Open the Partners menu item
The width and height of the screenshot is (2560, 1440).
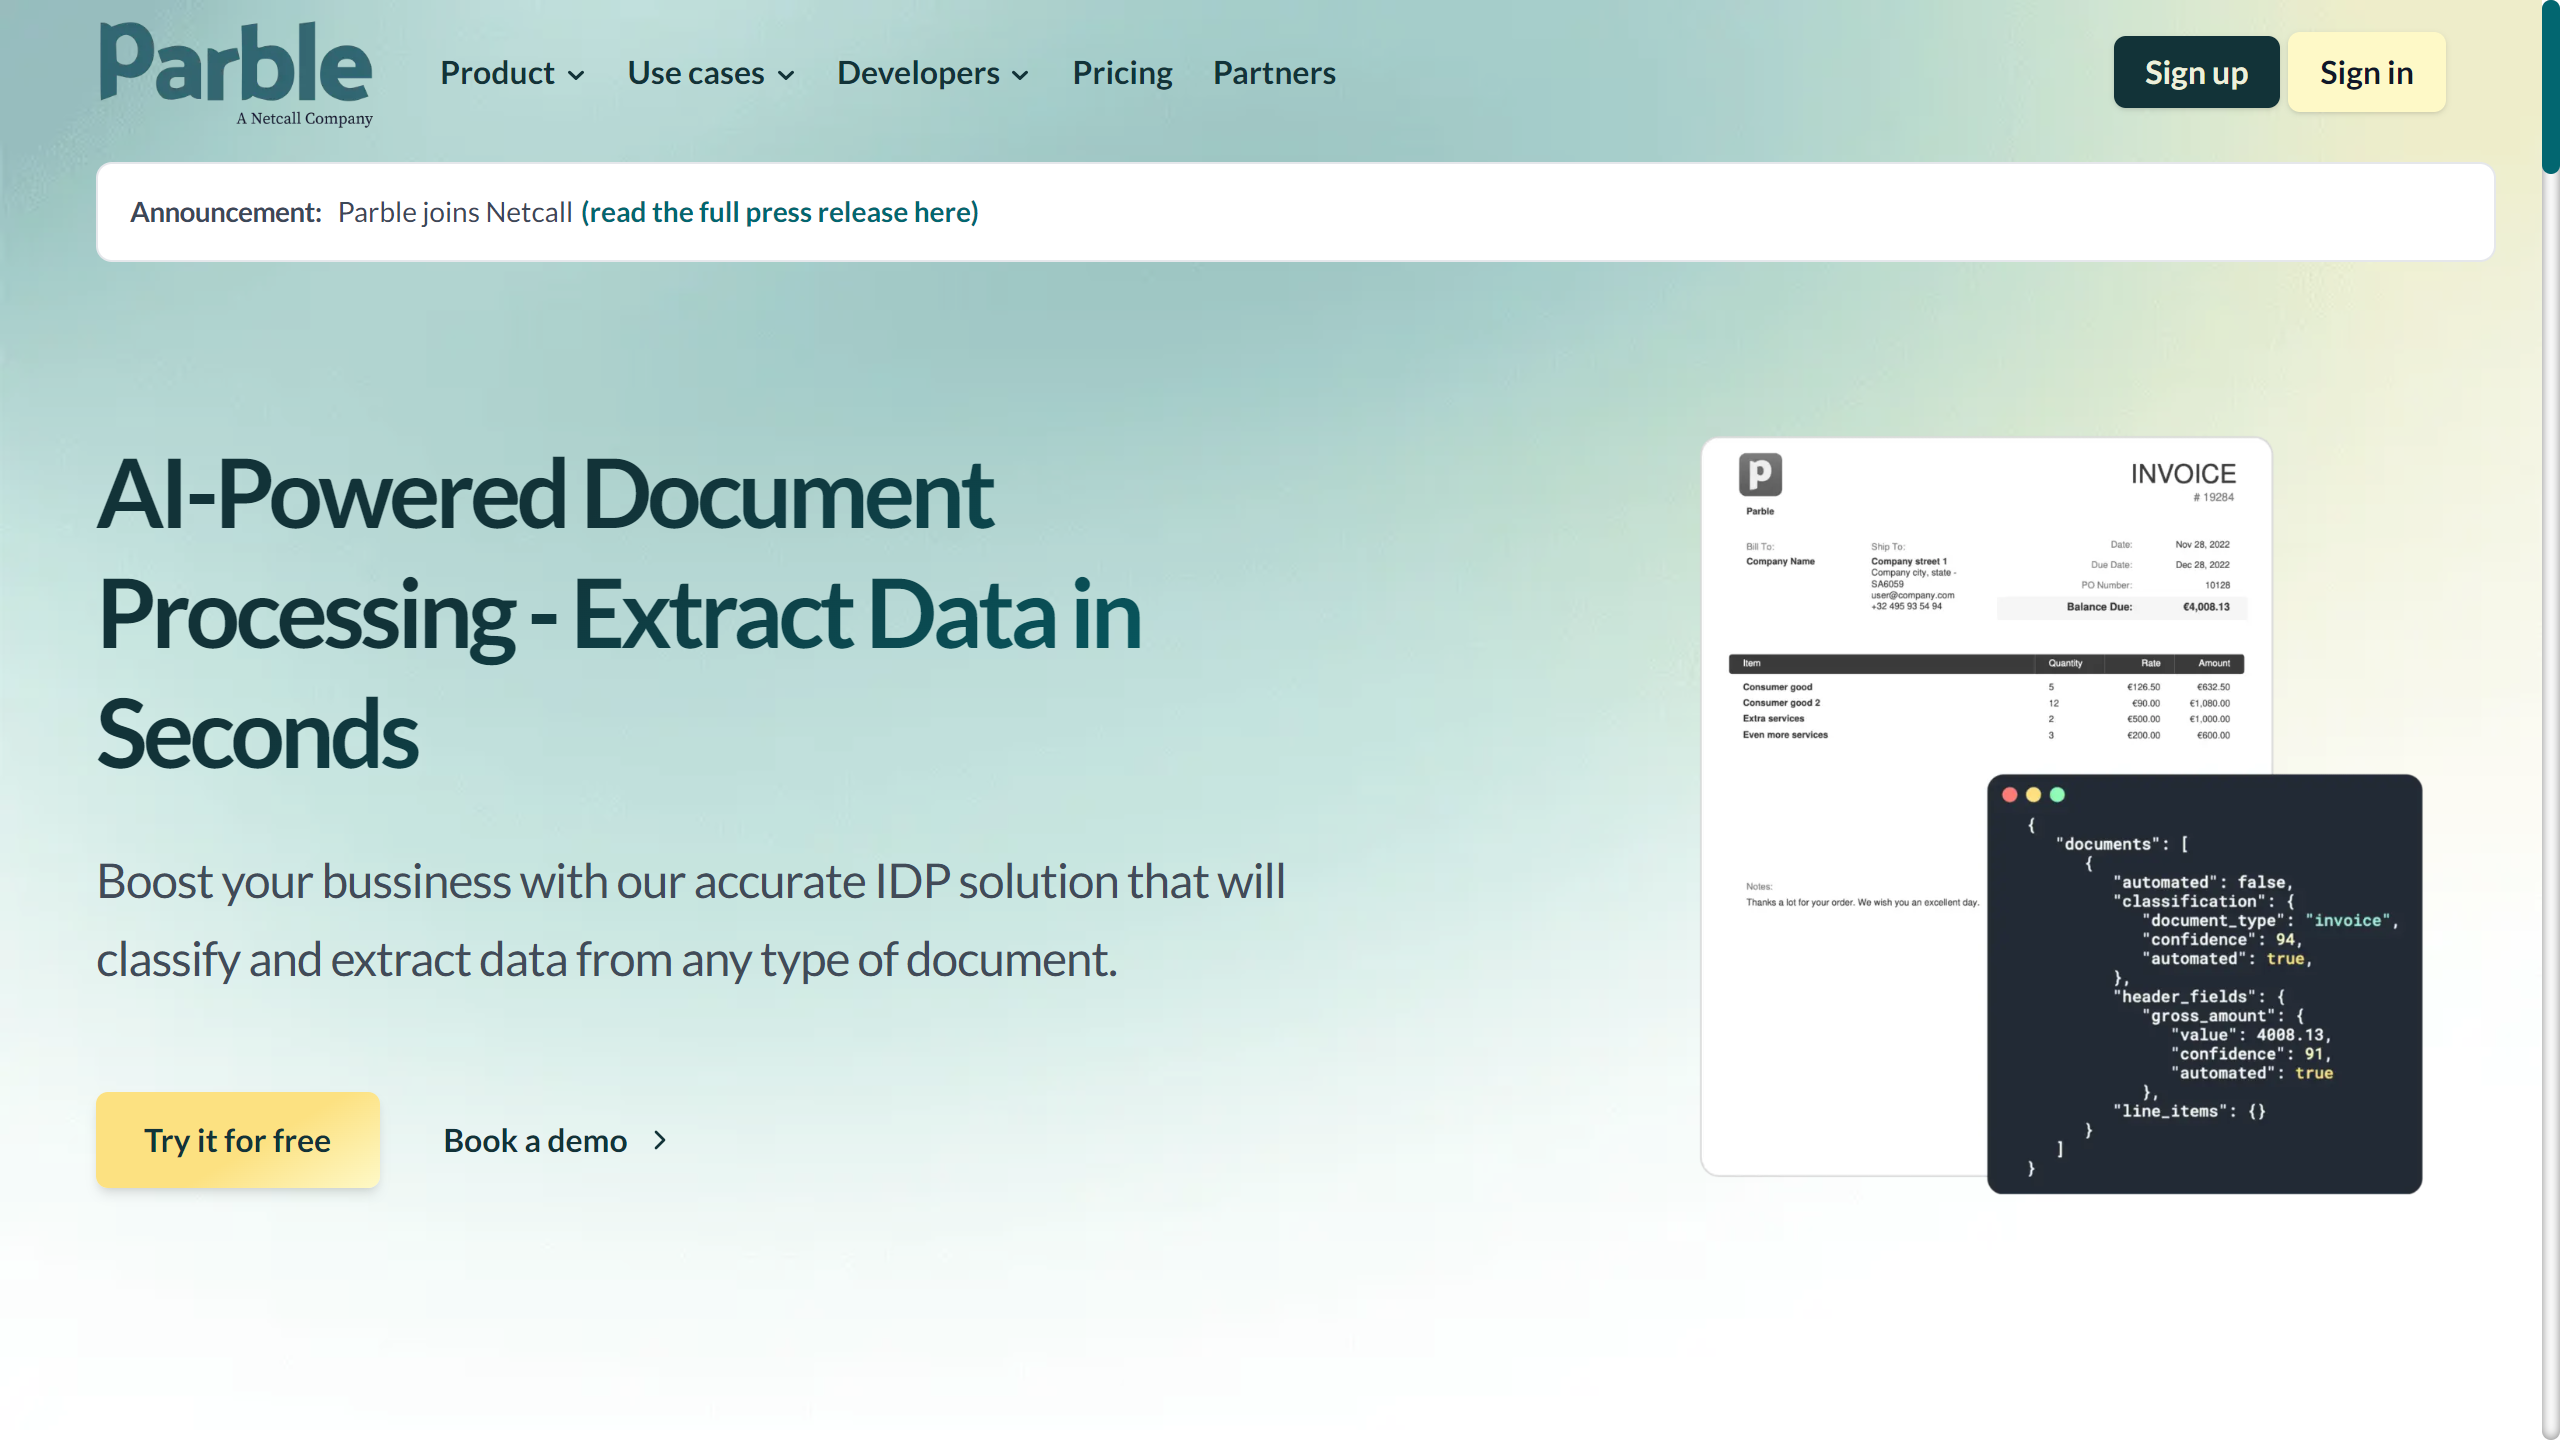[1274, 73]
